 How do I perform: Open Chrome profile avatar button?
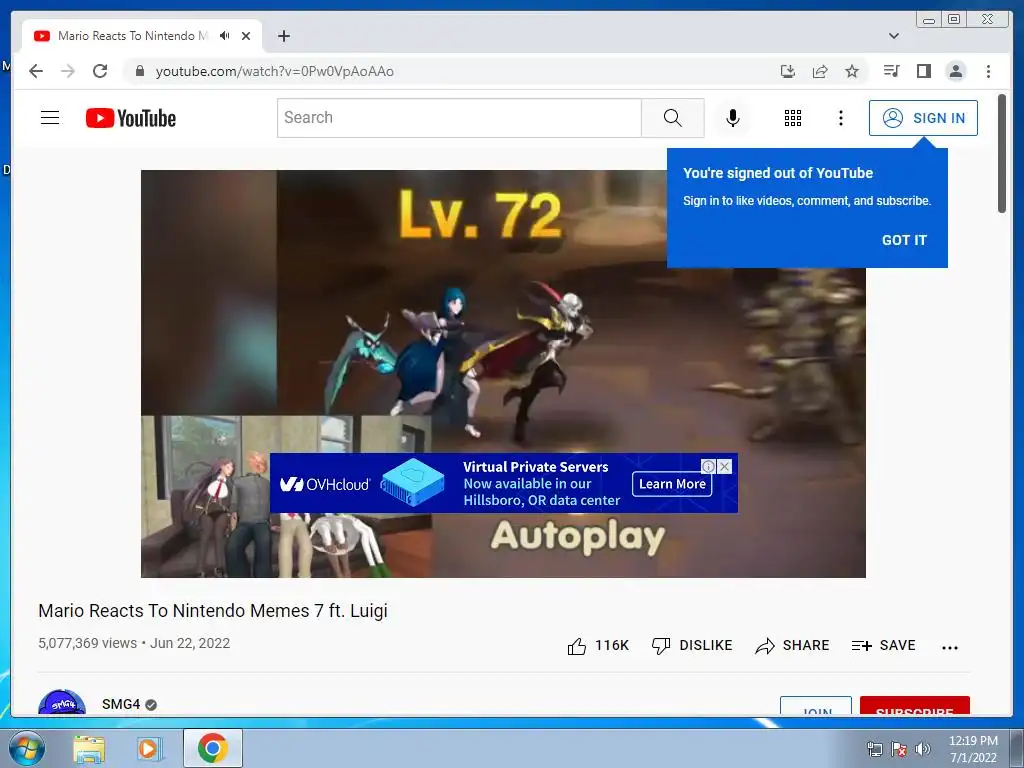[955, 71]
